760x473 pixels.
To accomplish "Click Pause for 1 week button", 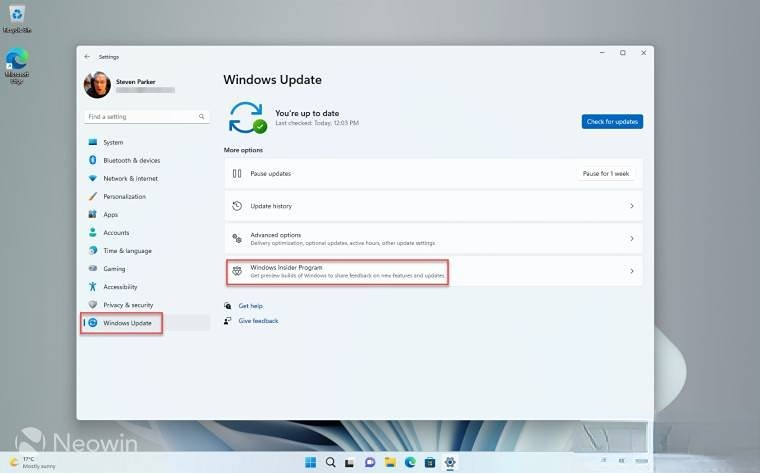I will coord(606,173).
